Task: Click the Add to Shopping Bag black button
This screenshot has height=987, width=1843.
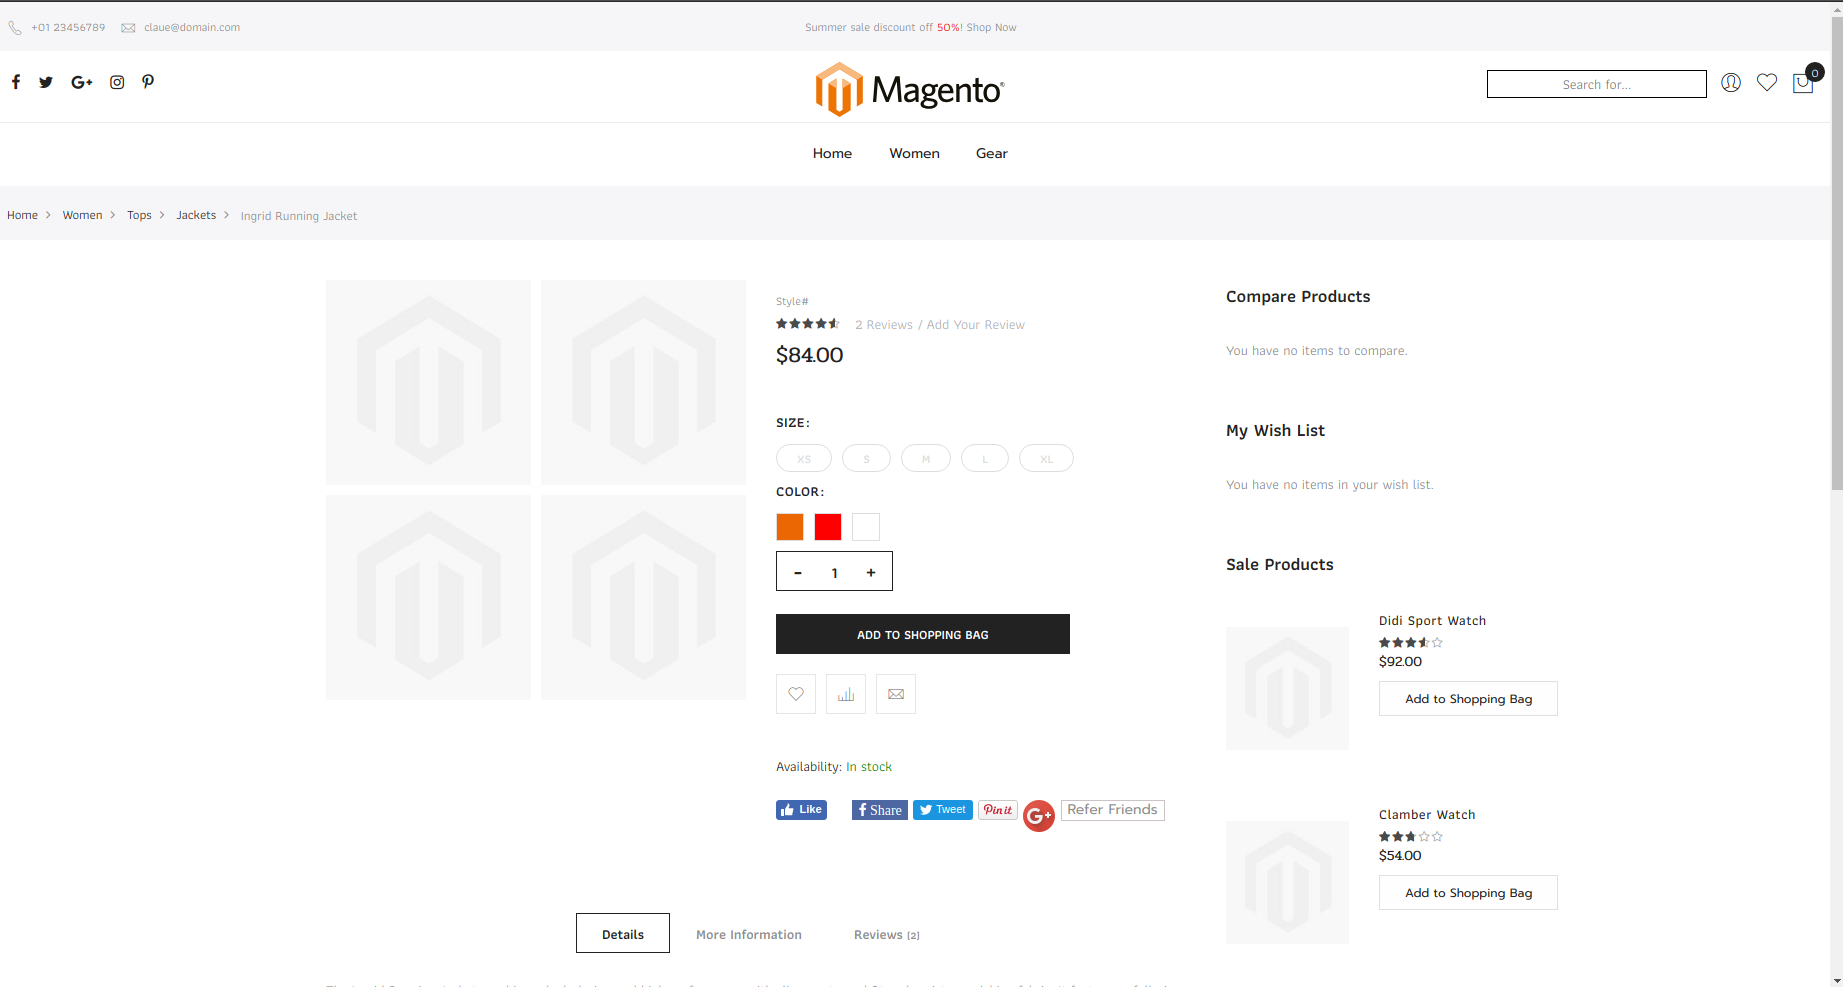Action: [922, 634]
